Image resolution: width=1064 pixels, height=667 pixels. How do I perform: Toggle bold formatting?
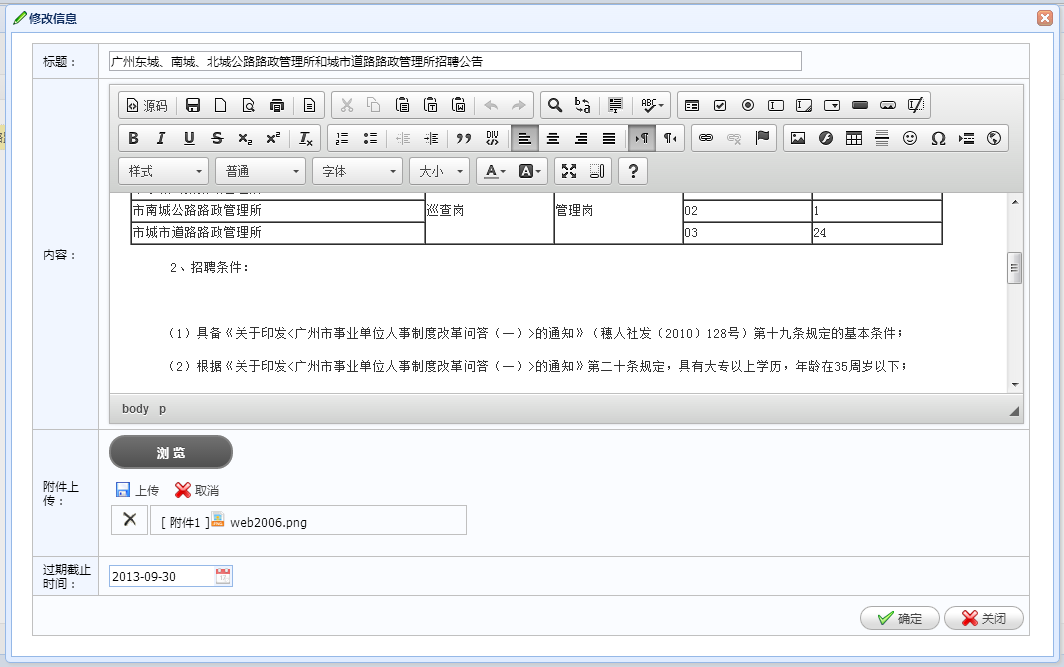(133, 138)
